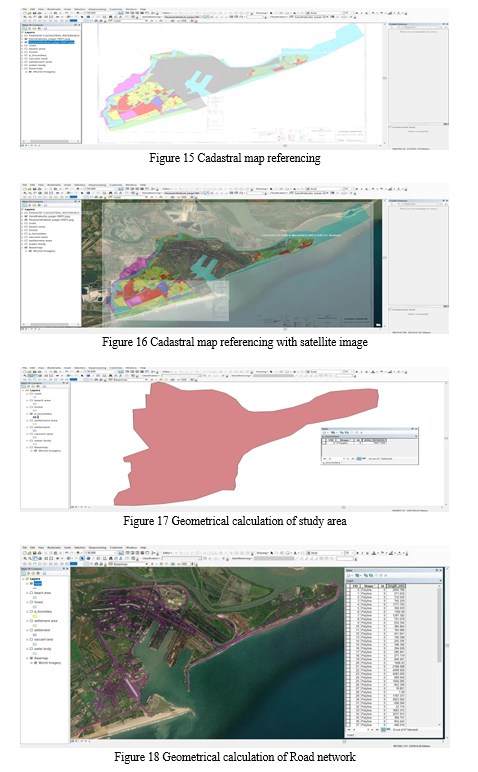Click the scroll-down arrow of Figure 18 table
This screenshot has width=478, height=772.
pyautogui.click(x=439, y=725)
